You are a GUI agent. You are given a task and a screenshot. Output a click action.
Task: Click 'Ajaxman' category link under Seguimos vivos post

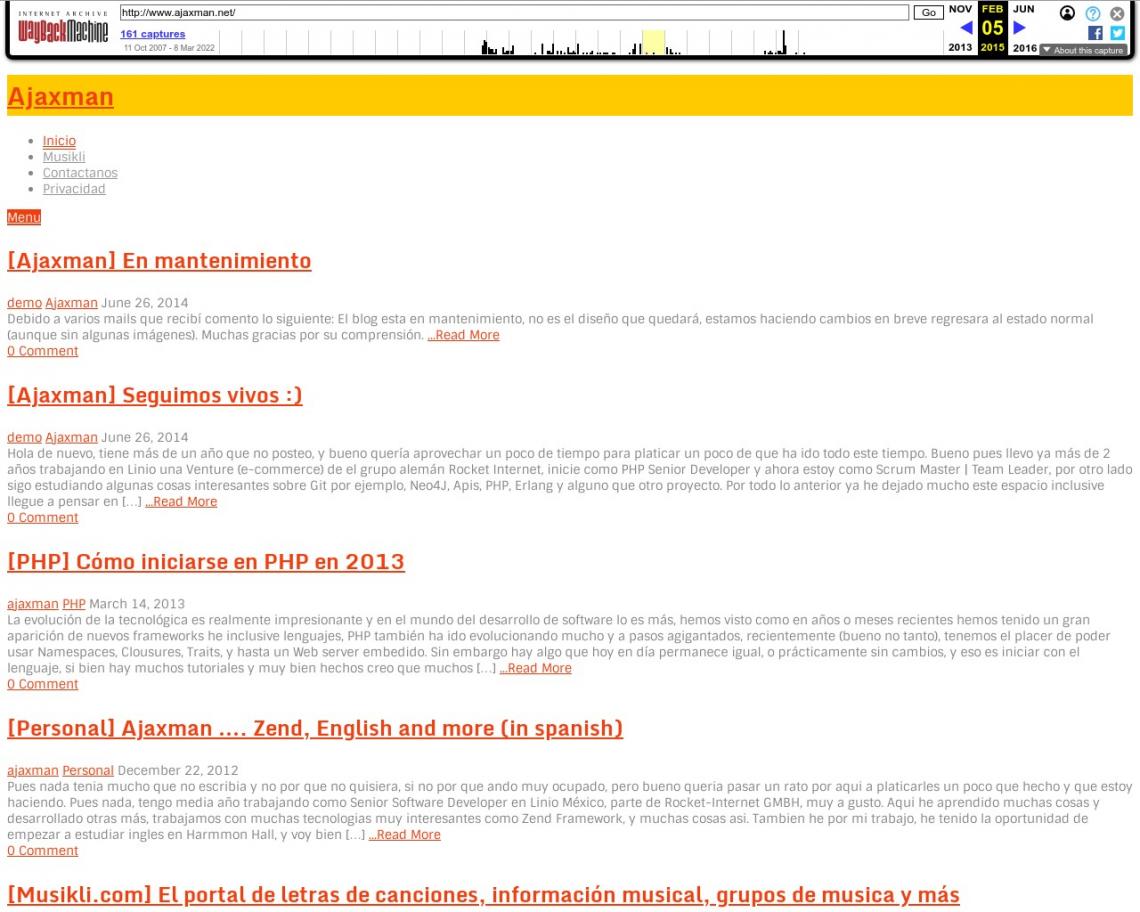coord(71,437)
